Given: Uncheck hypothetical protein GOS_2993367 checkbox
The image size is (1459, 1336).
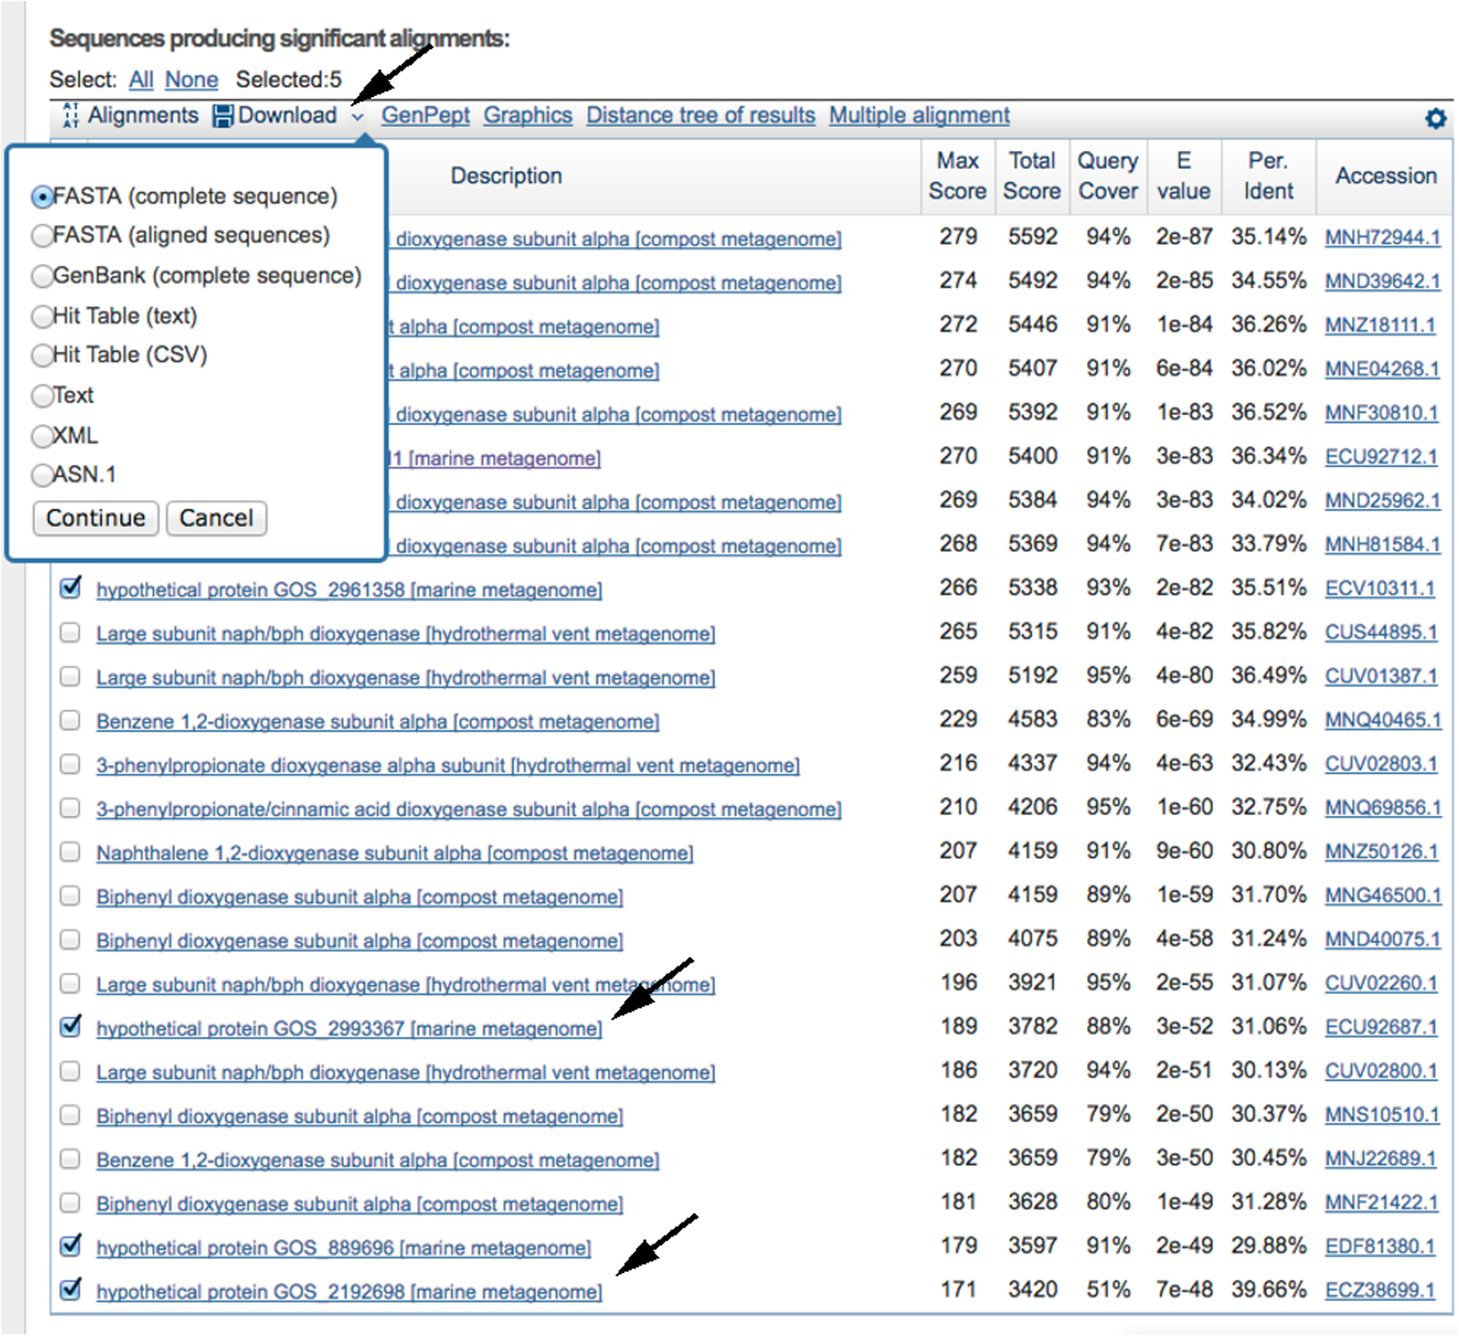Looking at the screenshot, I should [70, 1026].
